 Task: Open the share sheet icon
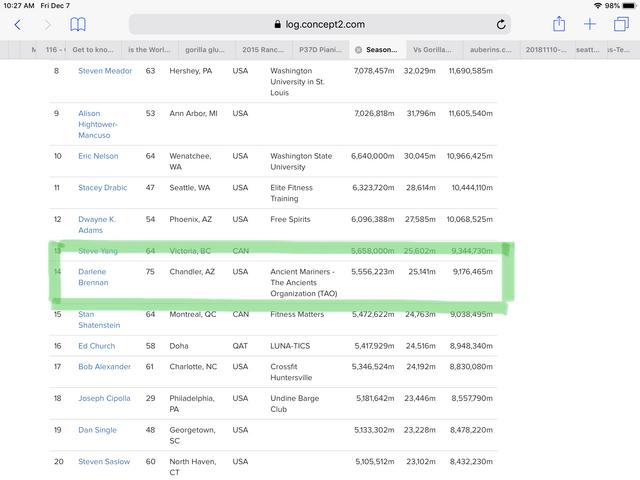tap(559, 24)
